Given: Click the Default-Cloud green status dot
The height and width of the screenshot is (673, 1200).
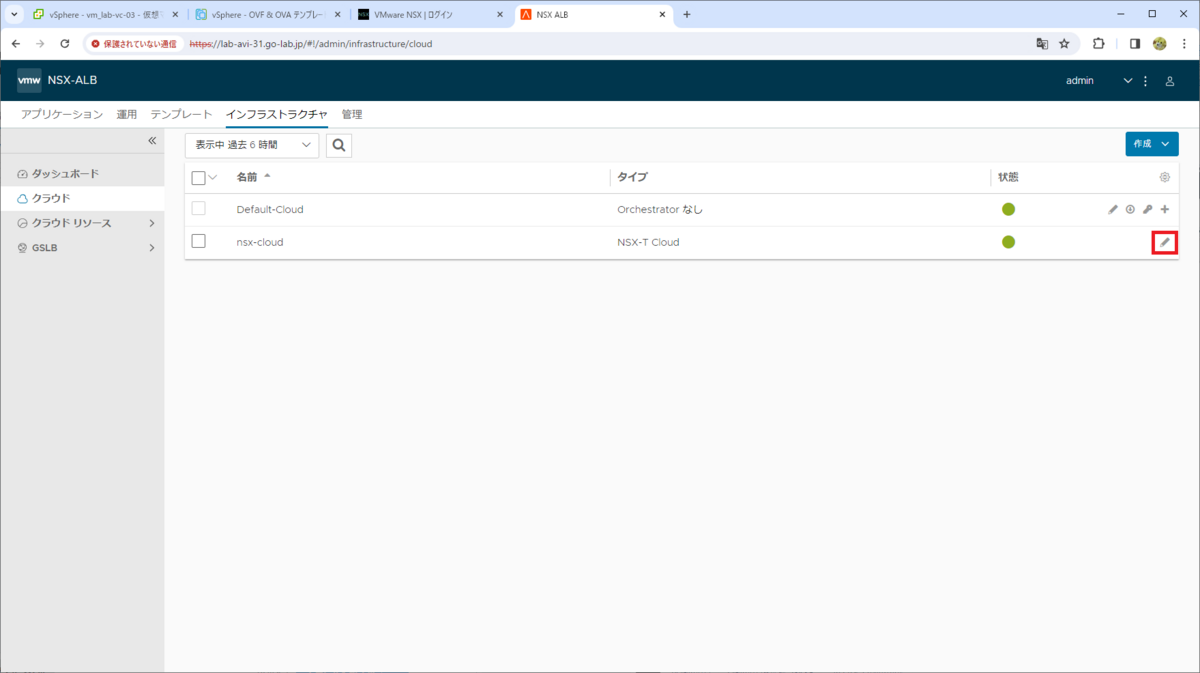Looking at the screenshot, I should point(1008,209).
